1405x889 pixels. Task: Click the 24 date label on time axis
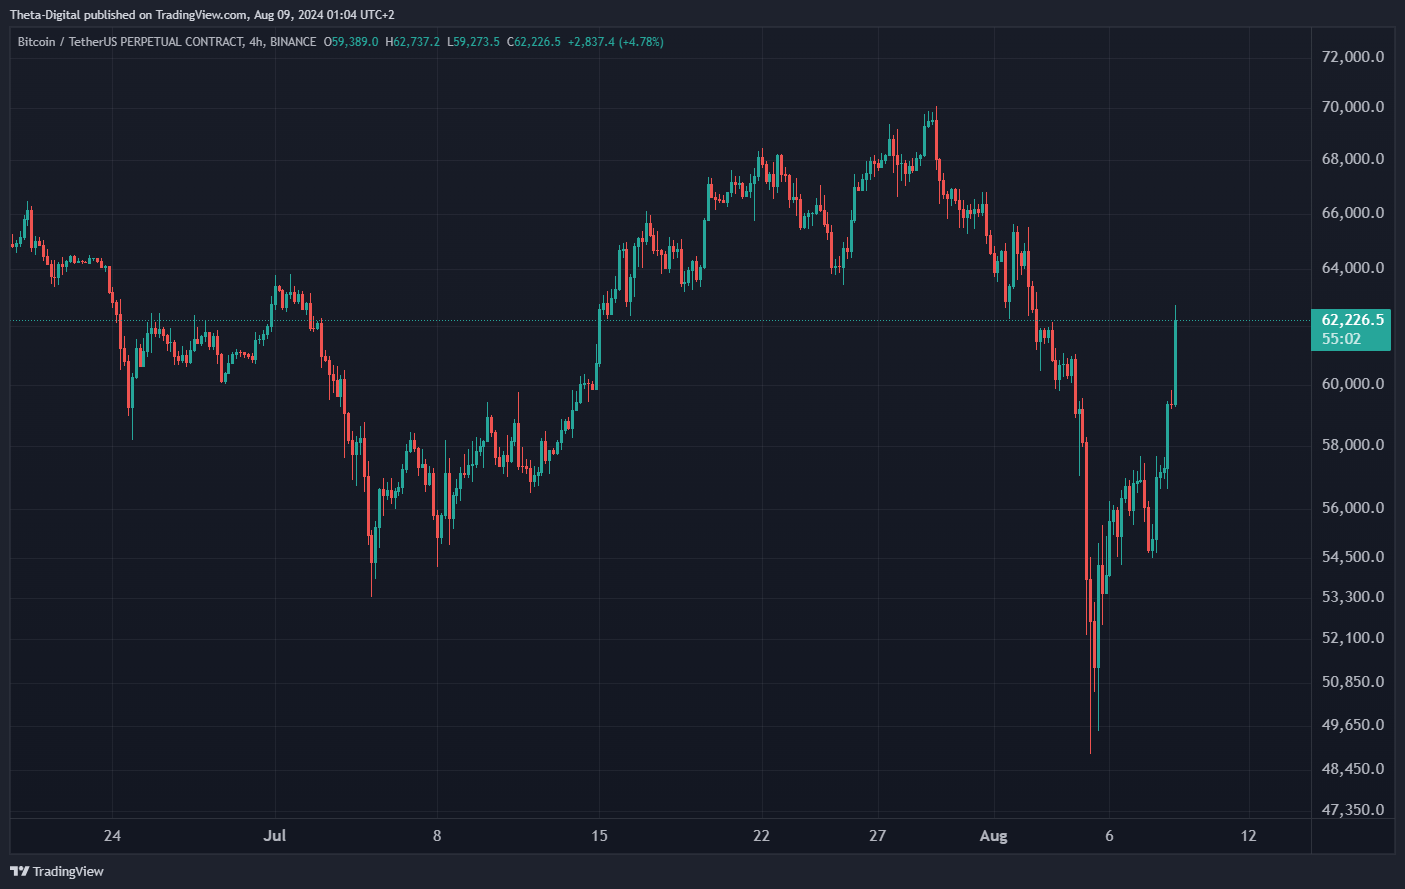tap(112, 836)
